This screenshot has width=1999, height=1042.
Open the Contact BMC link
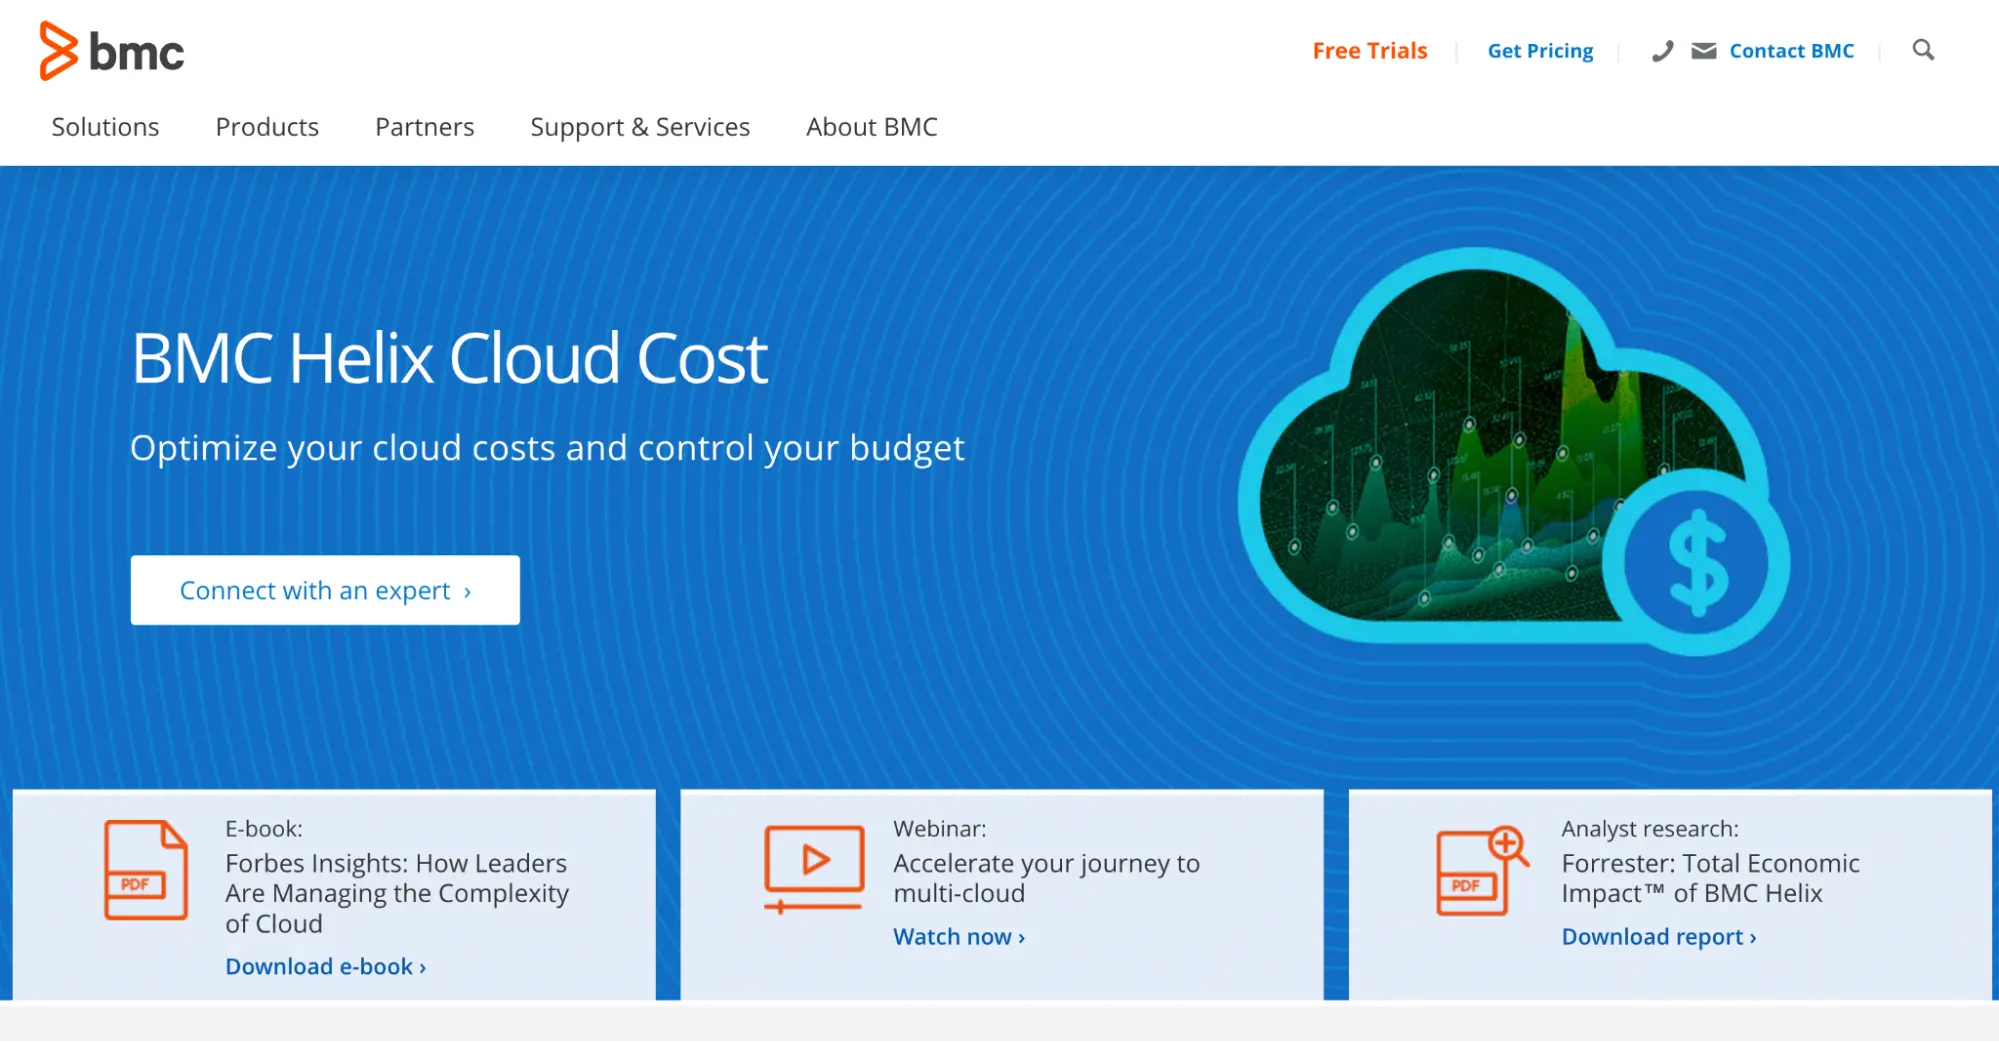[x=1791, y=51]
